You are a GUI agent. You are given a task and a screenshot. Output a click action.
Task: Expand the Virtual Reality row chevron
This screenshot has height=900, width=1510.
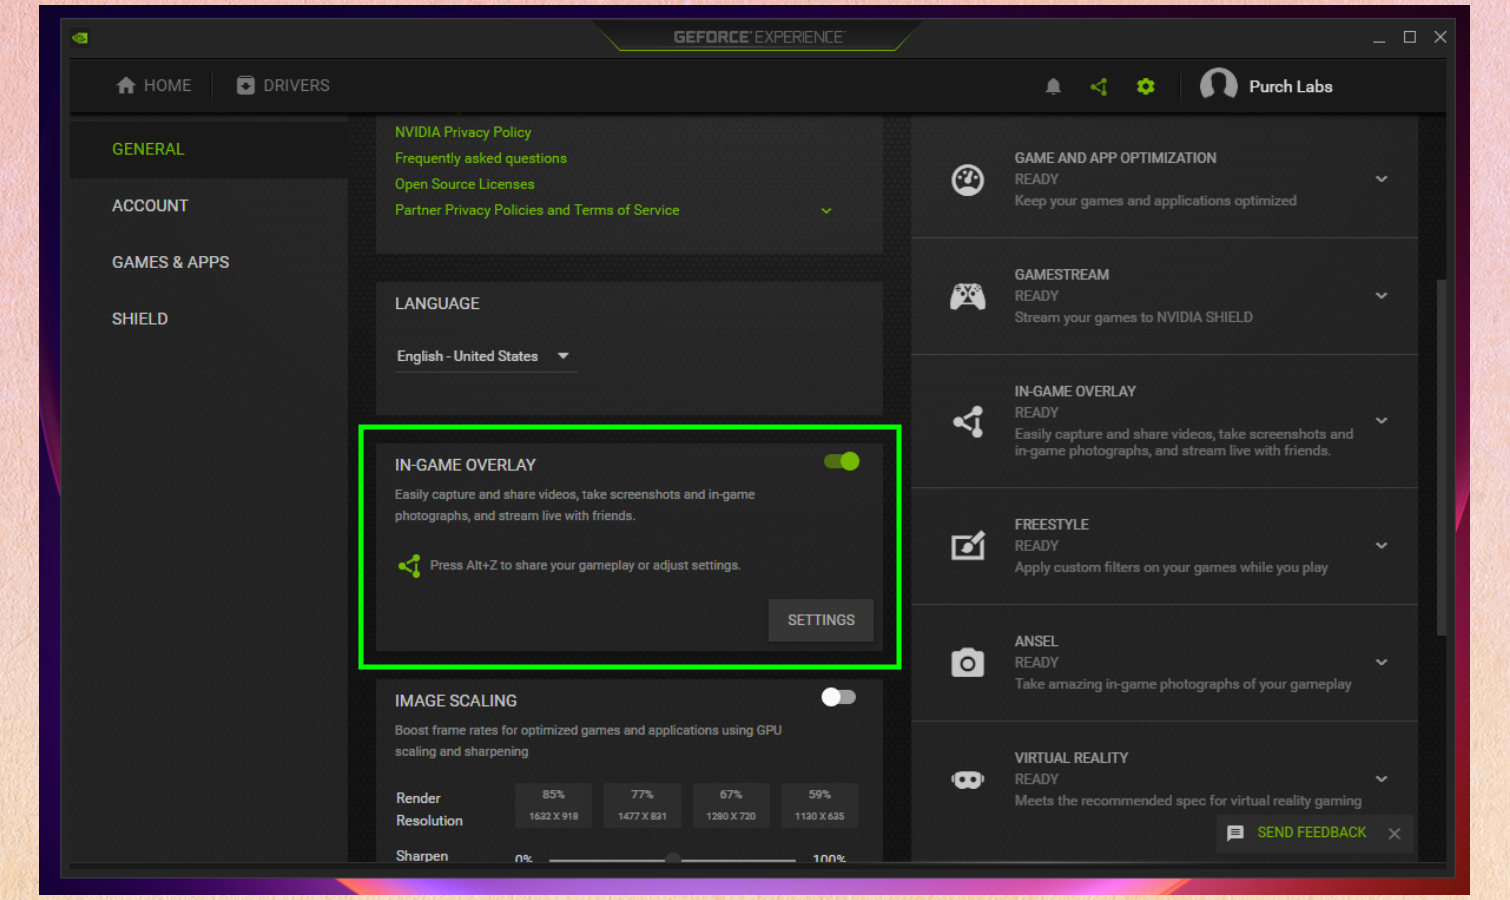pyautogui.click(x=1381, y=779)
